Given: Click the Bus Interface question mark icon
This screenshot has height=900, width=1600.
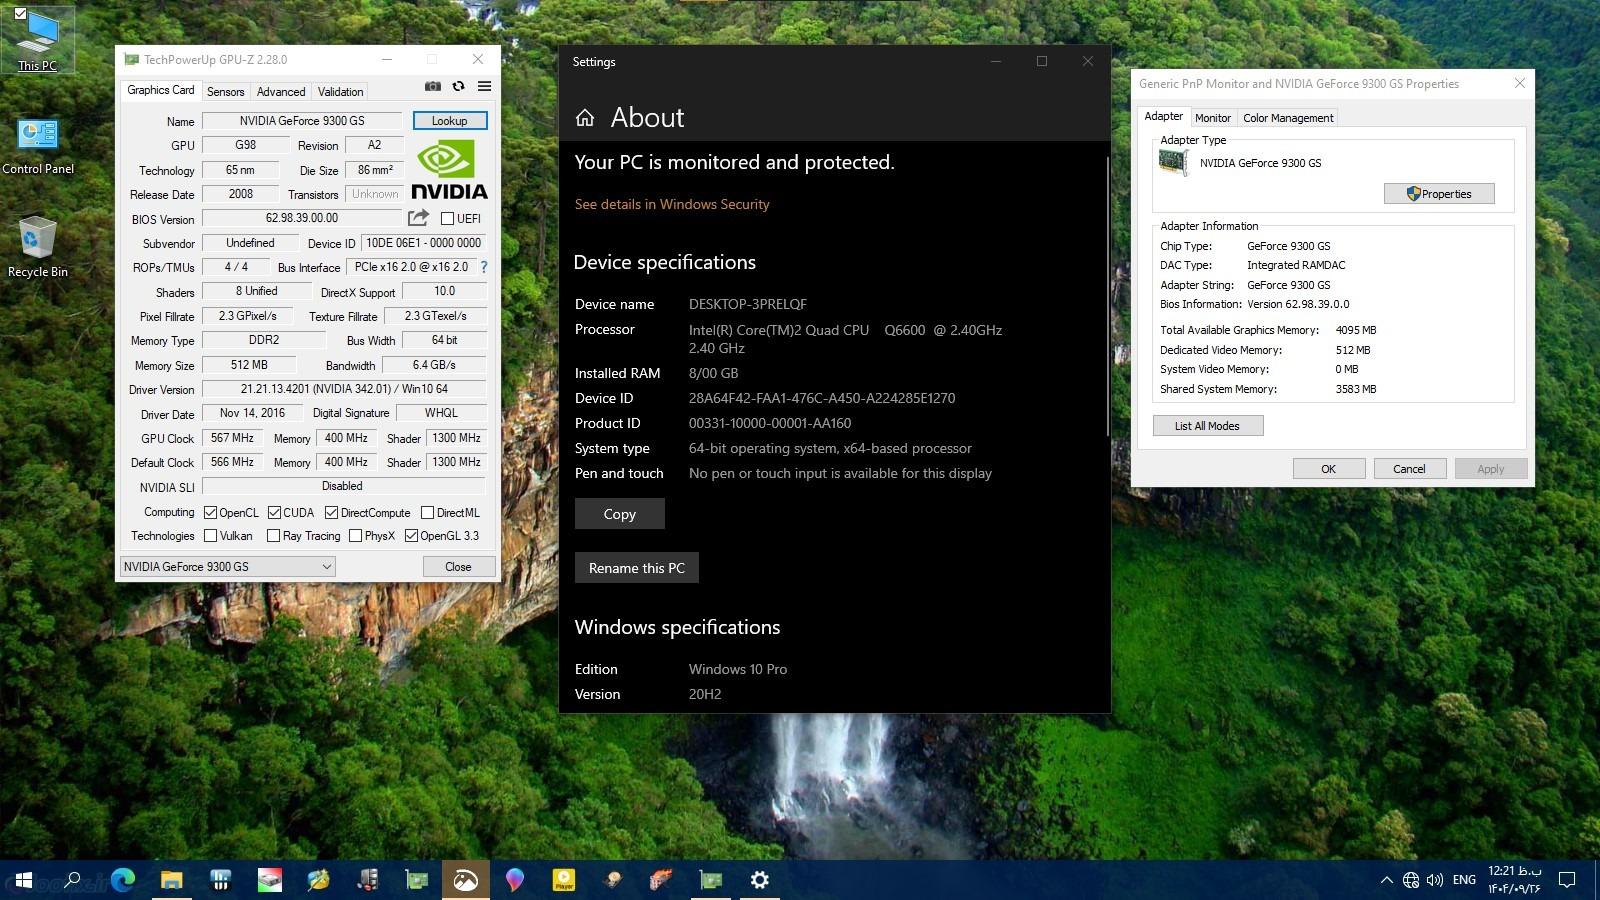Looking at the screenshot, I should pos(484,267).
